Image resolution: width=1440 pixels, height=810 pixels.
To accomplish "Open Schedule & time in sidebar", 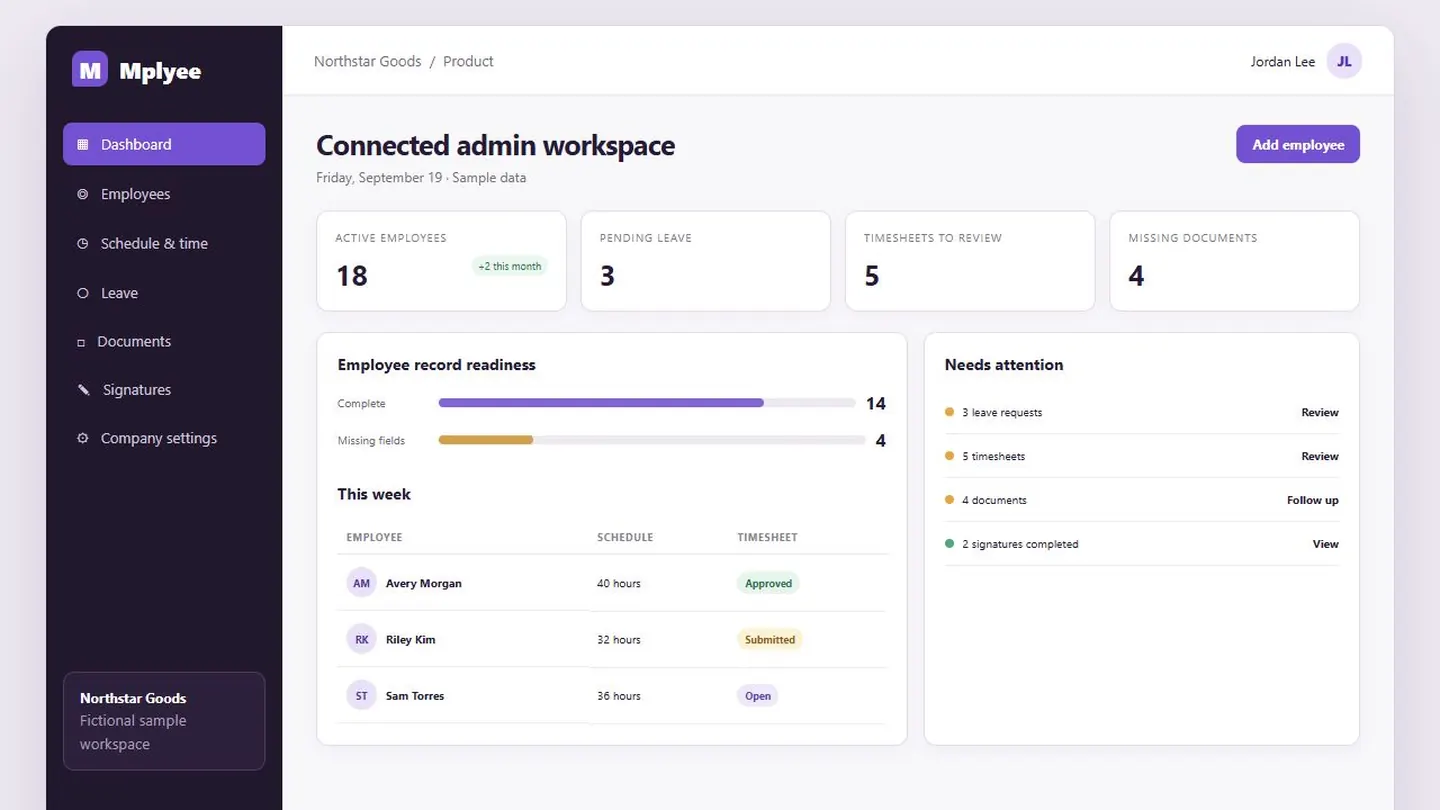I will (154, 243).
